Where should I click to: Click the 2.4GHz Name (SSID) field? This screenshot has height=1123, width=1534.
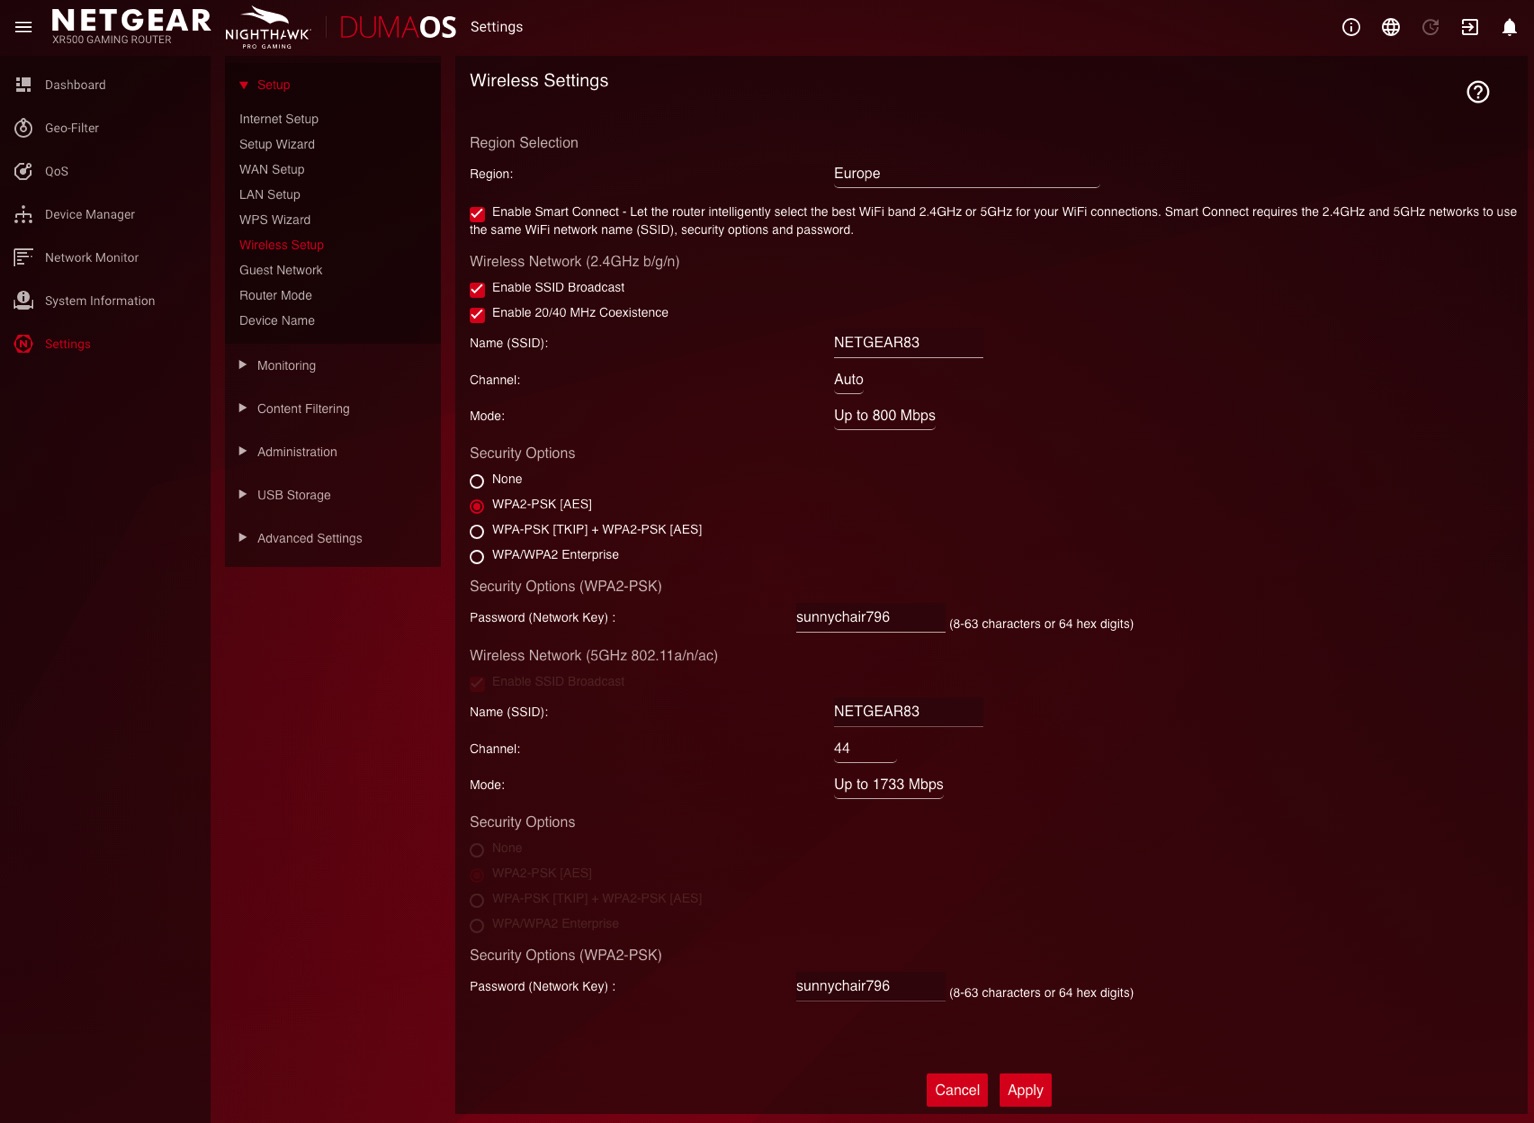pos(908,343)
